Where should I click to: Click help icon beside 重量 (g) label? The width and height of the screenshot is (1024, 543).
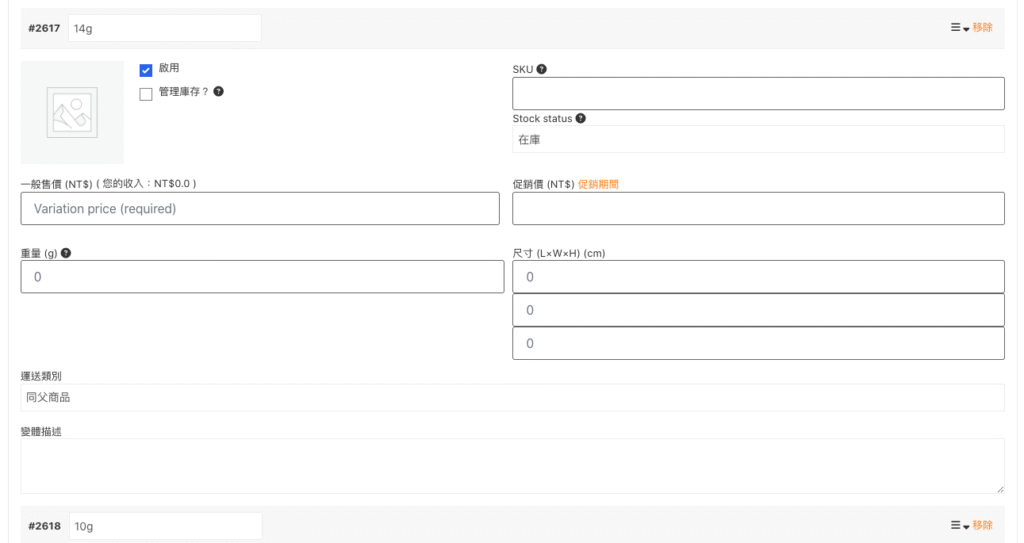tap(66, 253)
